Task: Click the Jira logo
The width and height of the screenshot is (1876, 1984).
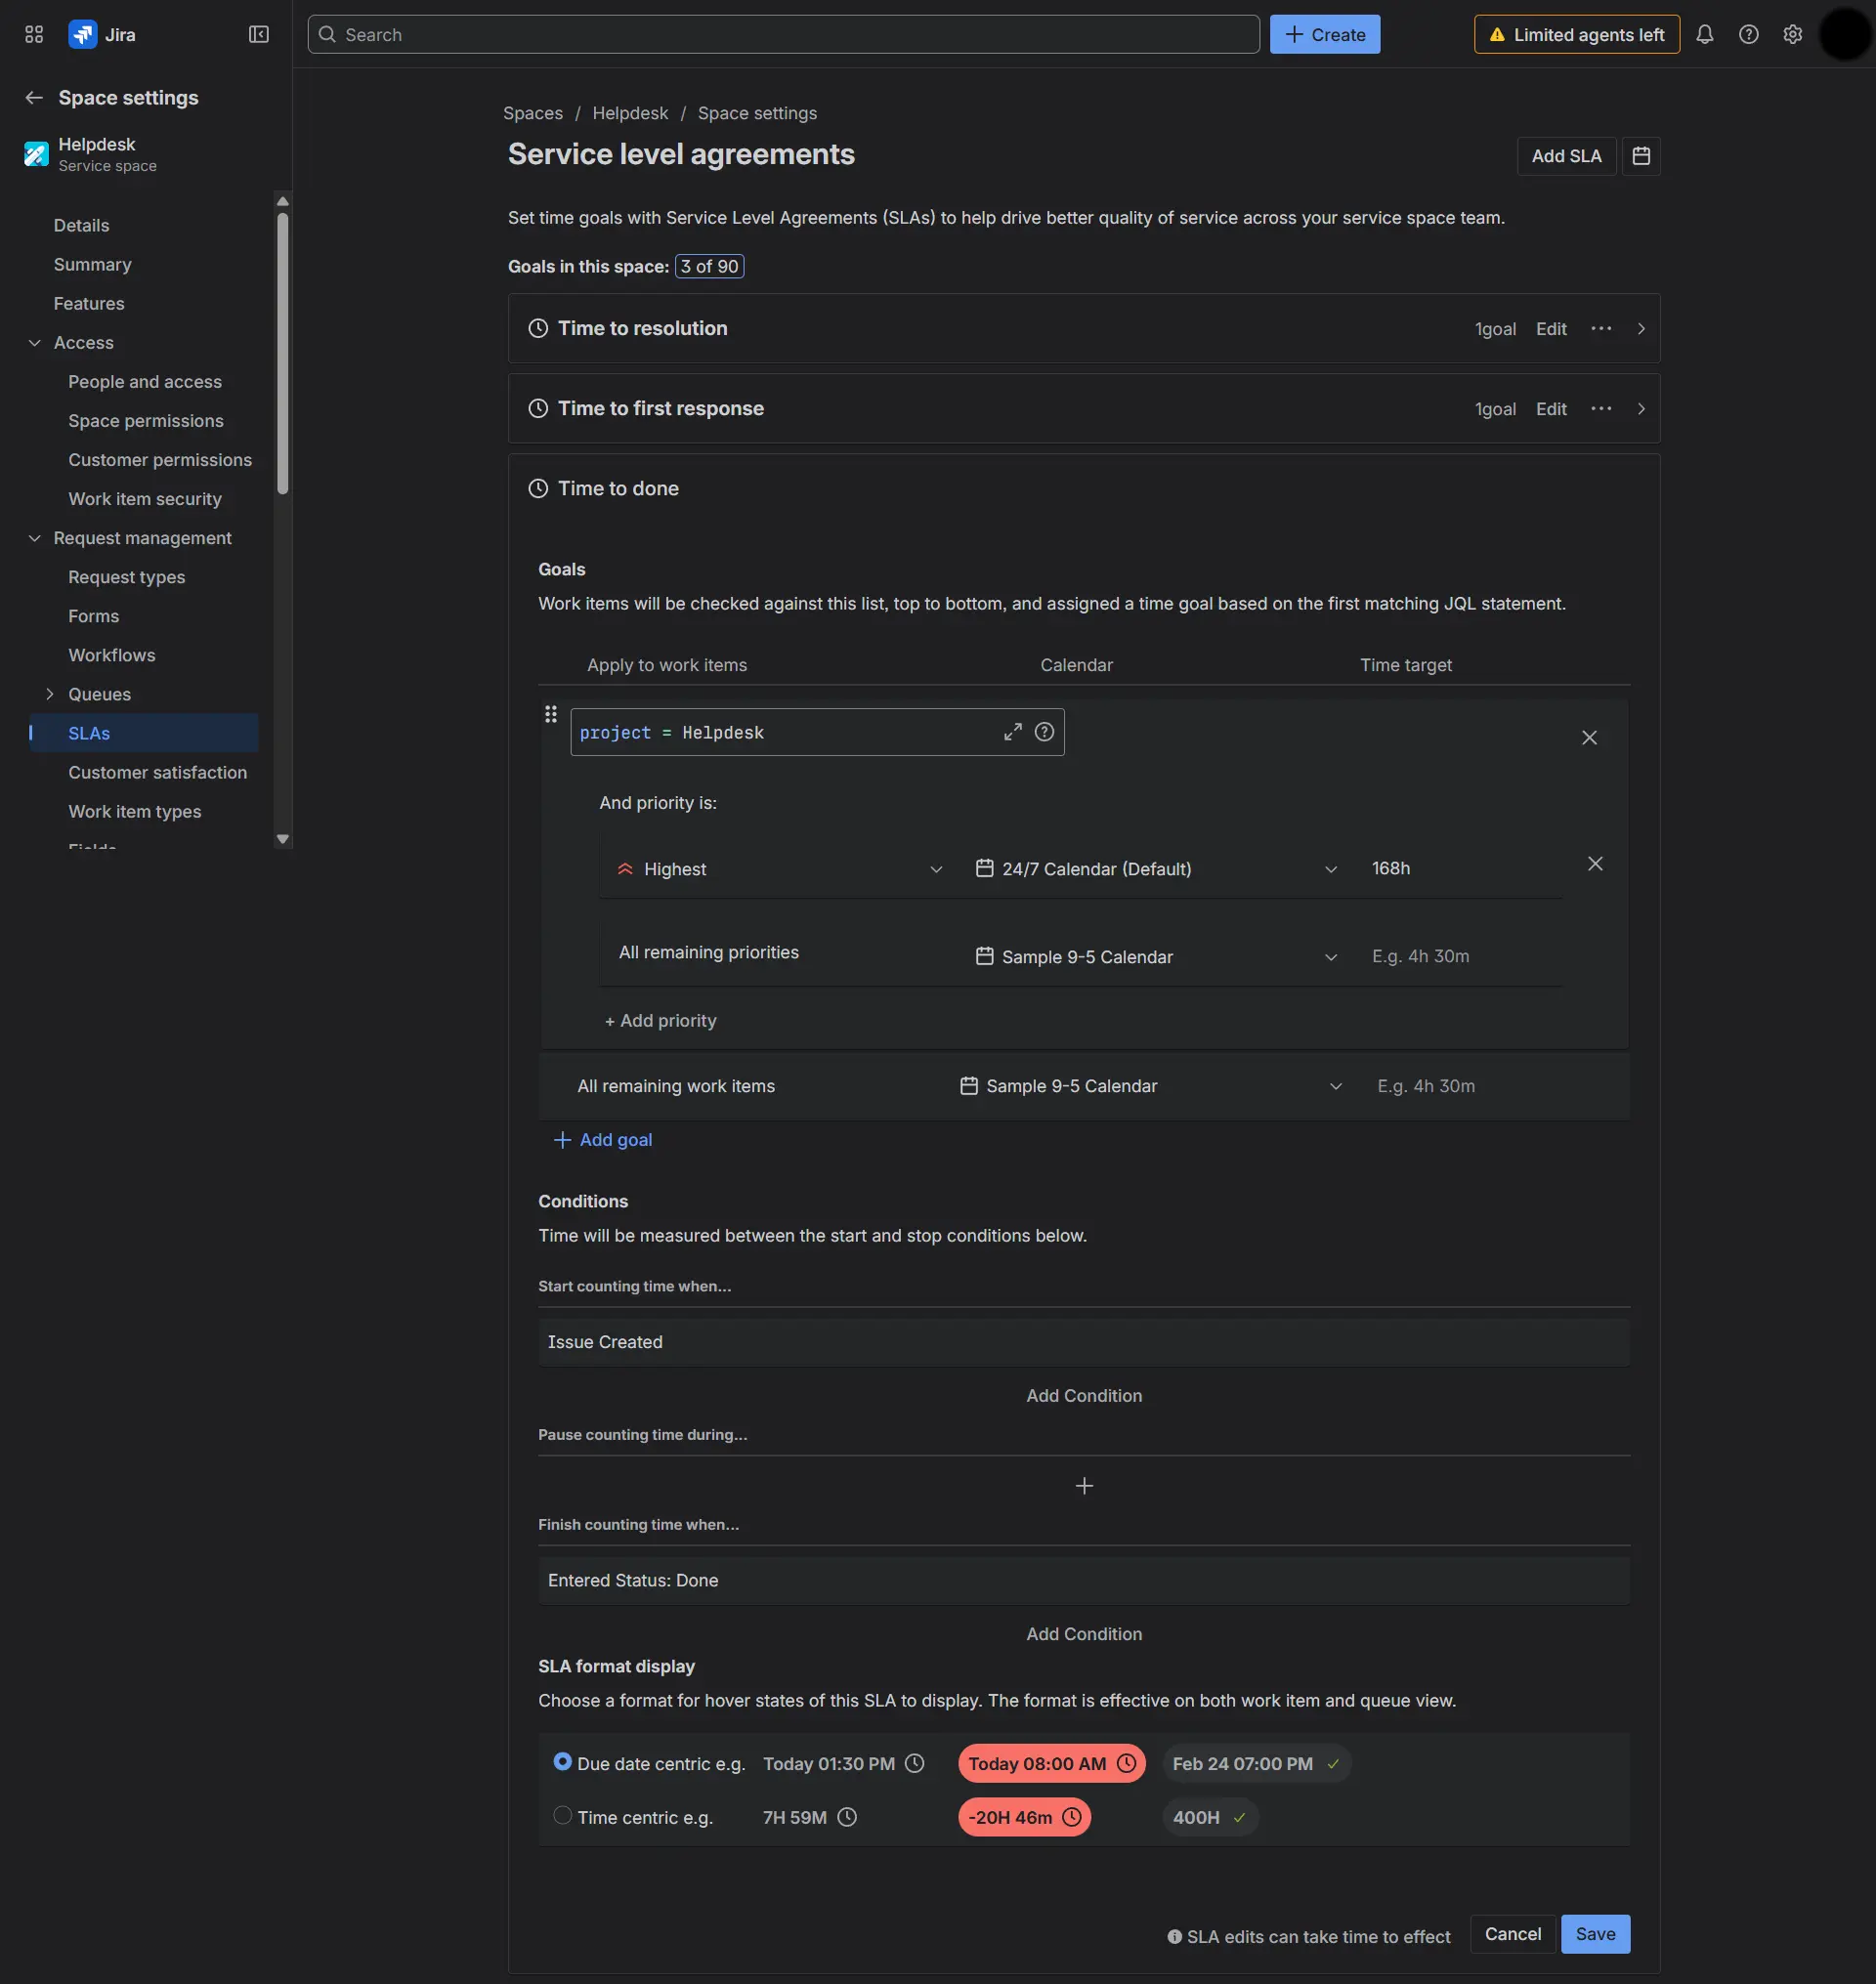Action: point(82,34)
